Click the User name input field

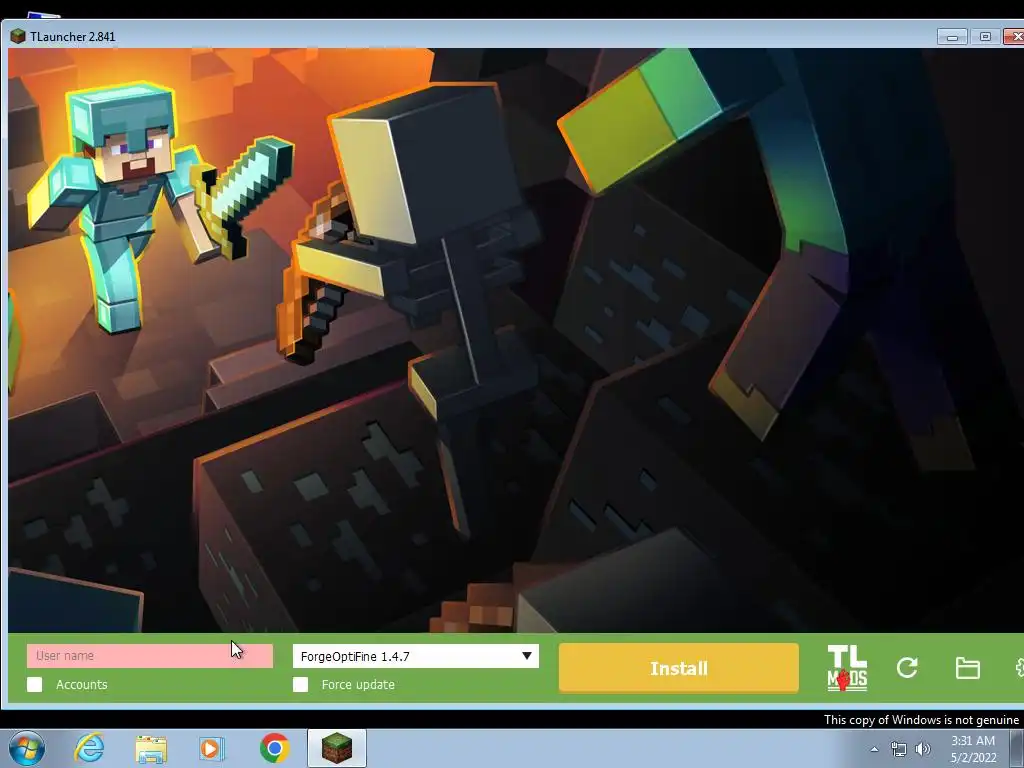coord(150,656)
